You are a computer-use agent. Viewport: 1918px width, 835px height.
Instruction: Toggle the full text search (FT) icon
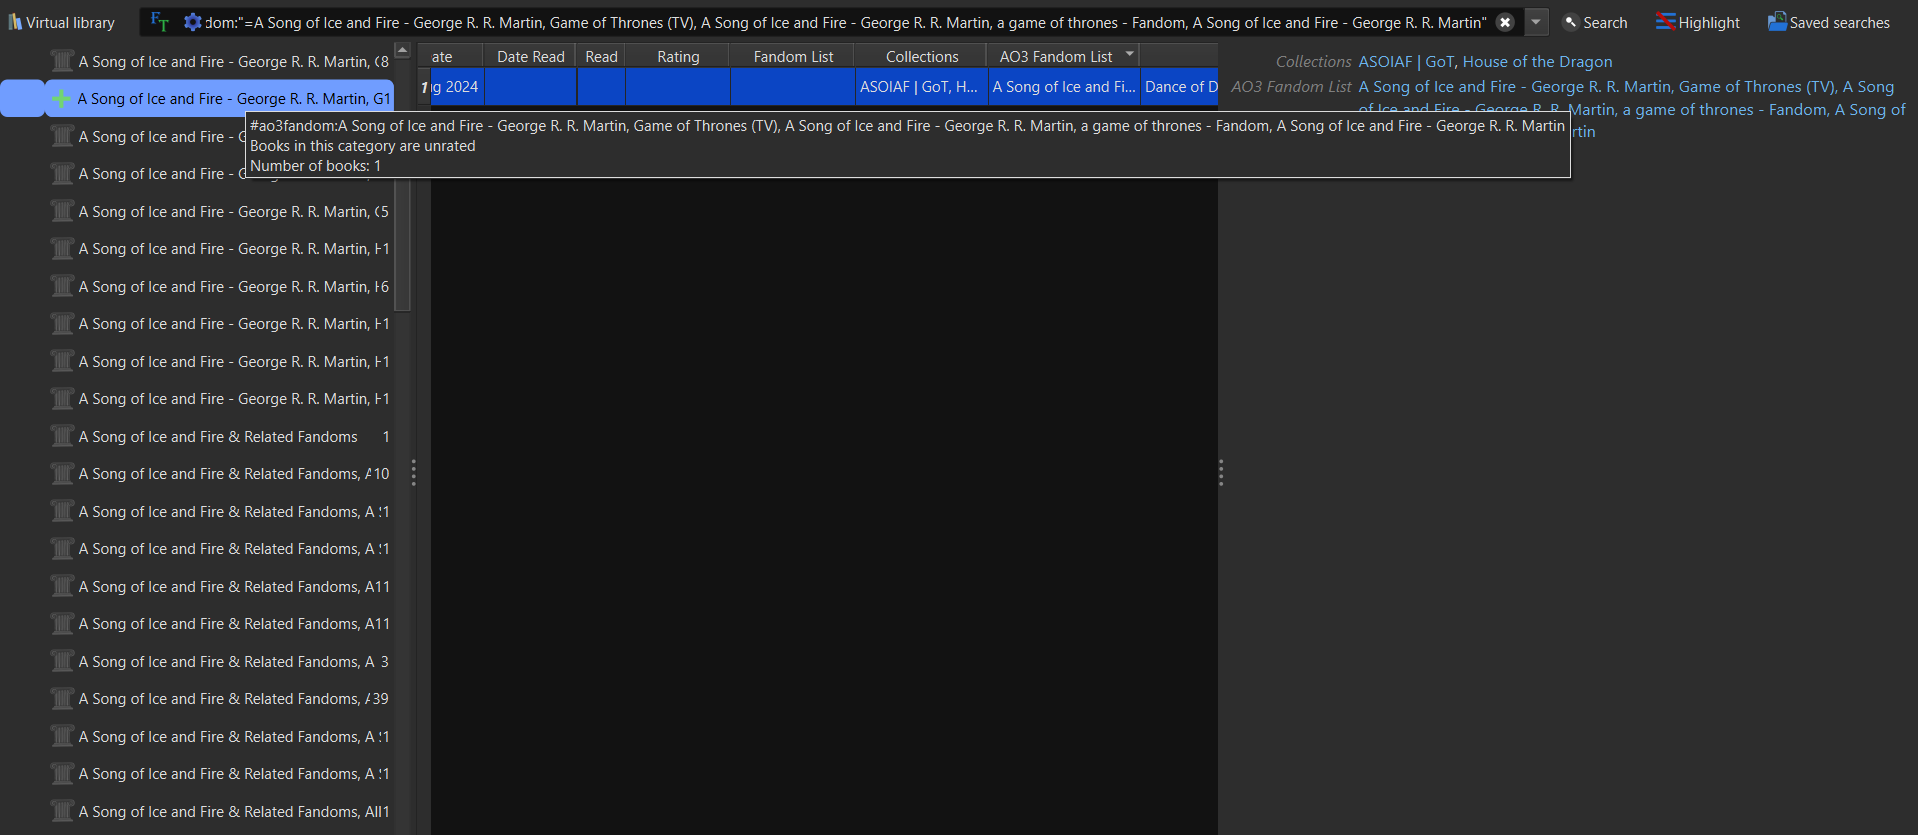(159, 22)
